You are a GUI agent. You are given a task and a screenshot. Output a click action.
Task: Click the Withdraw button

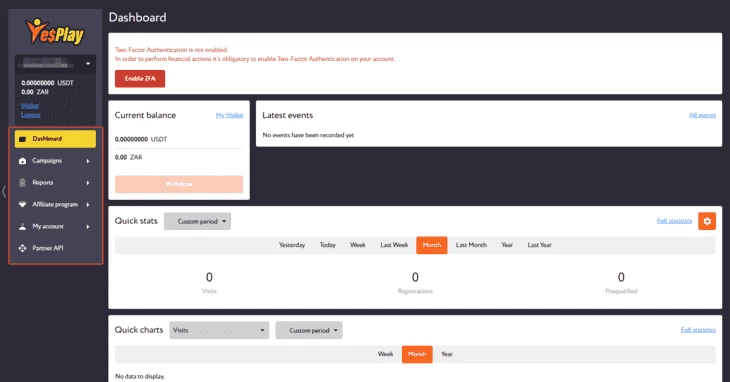tap(179, 184)
